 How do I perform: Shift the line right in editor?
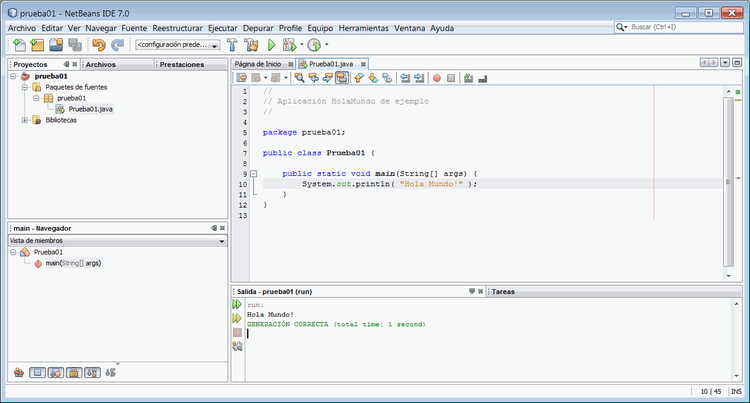419,78
